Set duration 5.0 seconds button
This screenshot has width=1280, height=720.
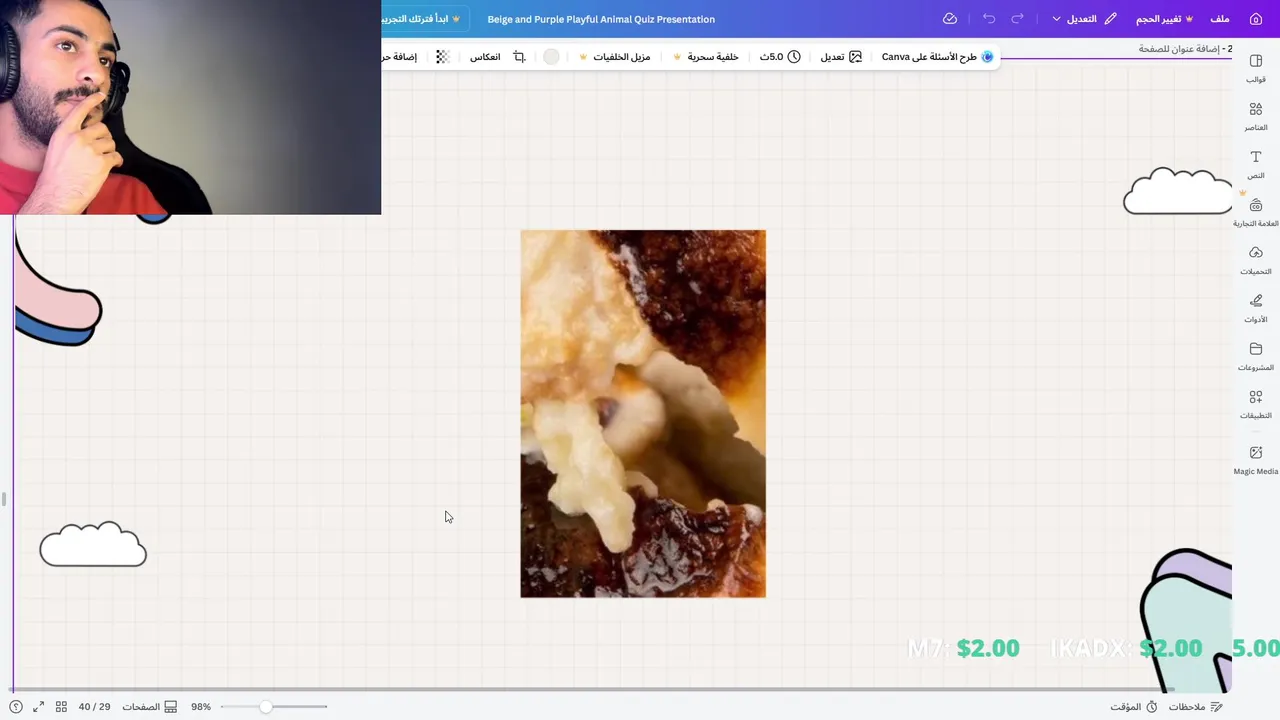(780, 57)
